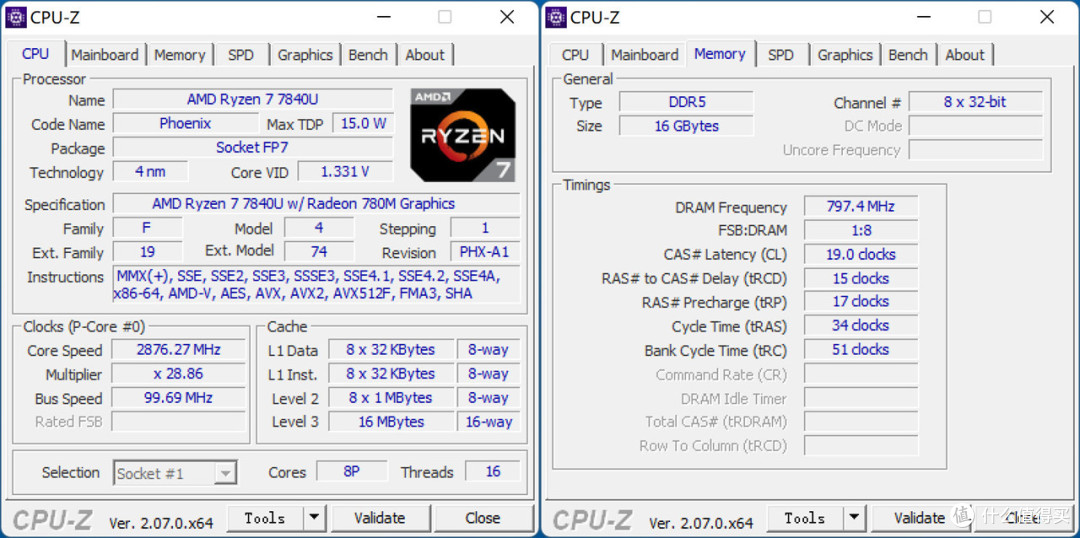Select the Memory tab in right window

[x=720, y=54]
